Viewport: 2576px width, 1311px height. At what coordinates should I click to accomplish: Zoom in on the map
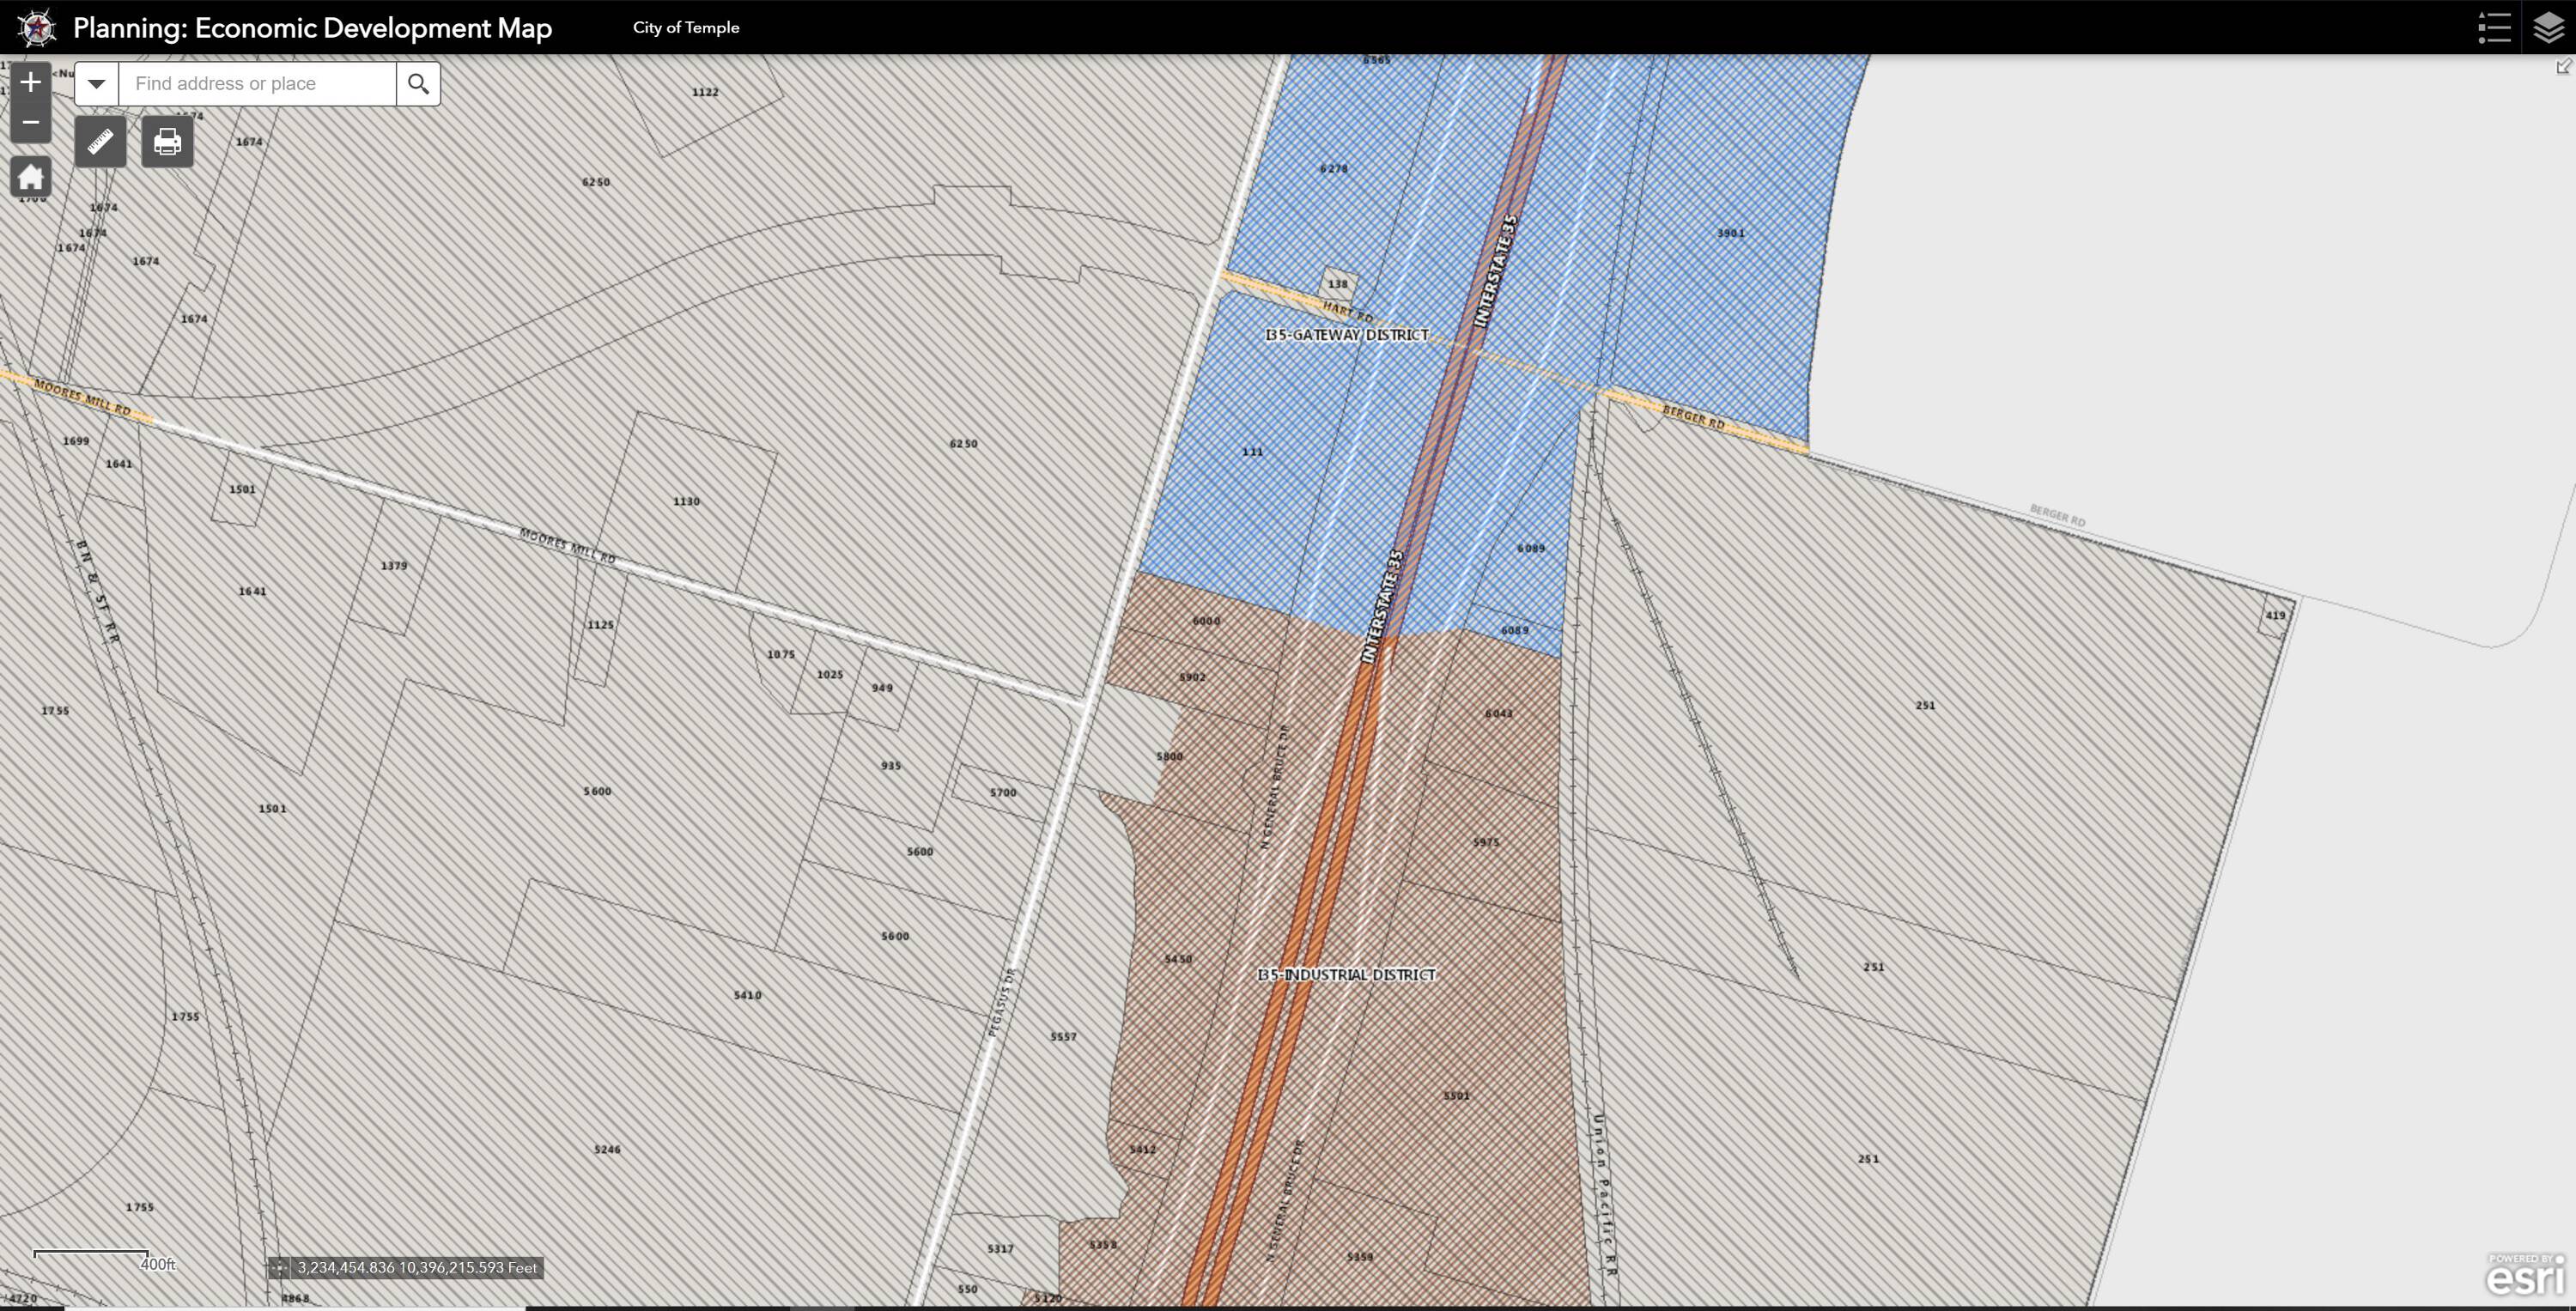(30, 82)
